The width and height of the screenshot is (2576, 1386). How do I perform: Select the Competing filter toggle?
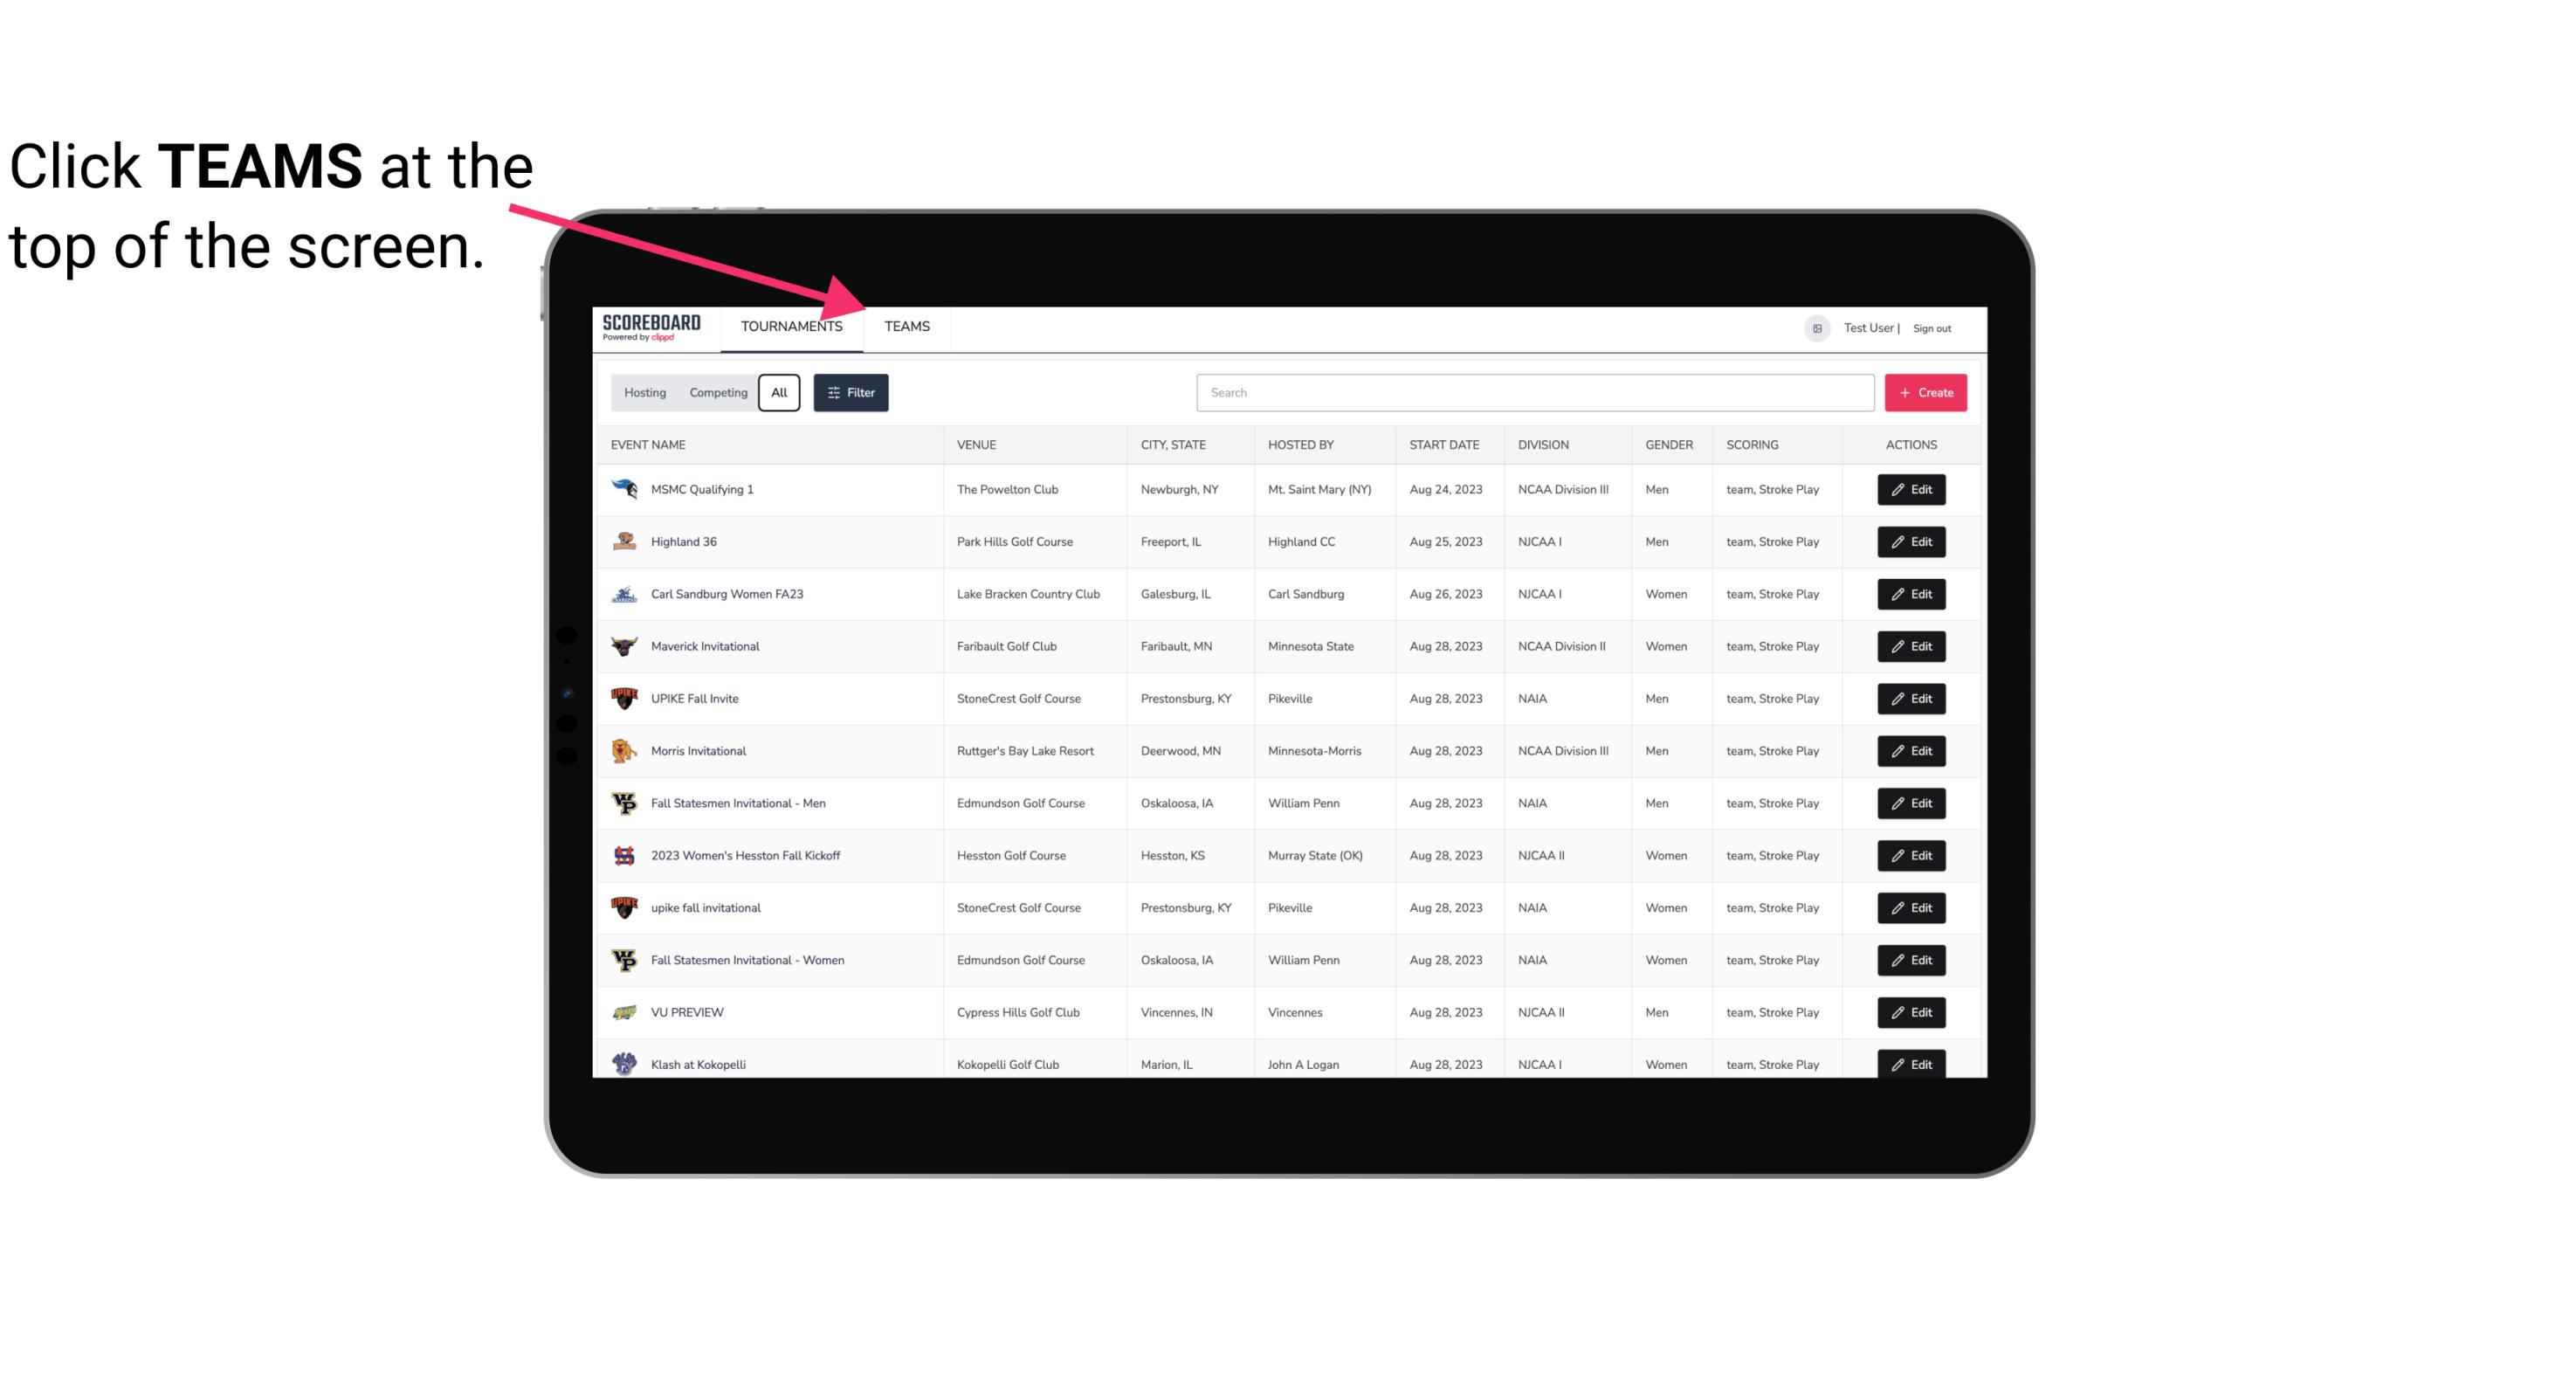715,393
